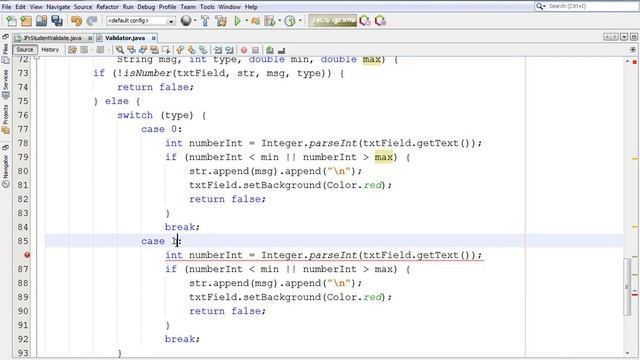Maximize the editor window button

pos(633,37)
